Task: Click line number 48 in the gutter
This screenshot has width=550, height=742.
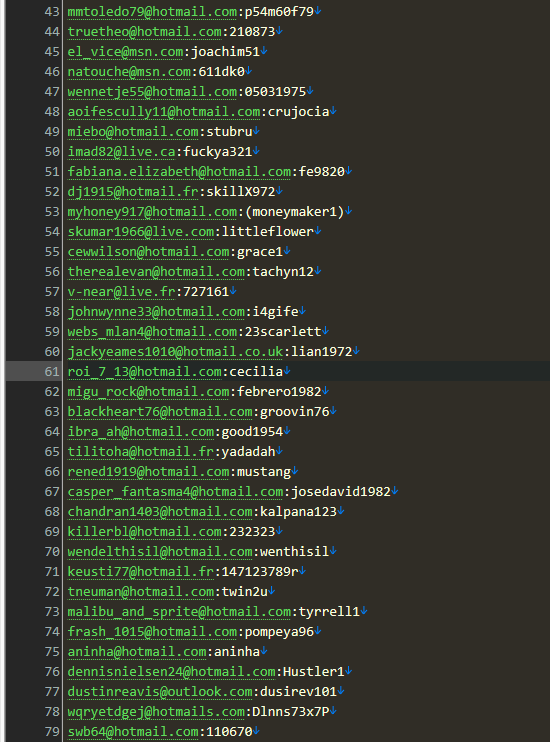Action: pyautogui.click(x=52, y=112)
